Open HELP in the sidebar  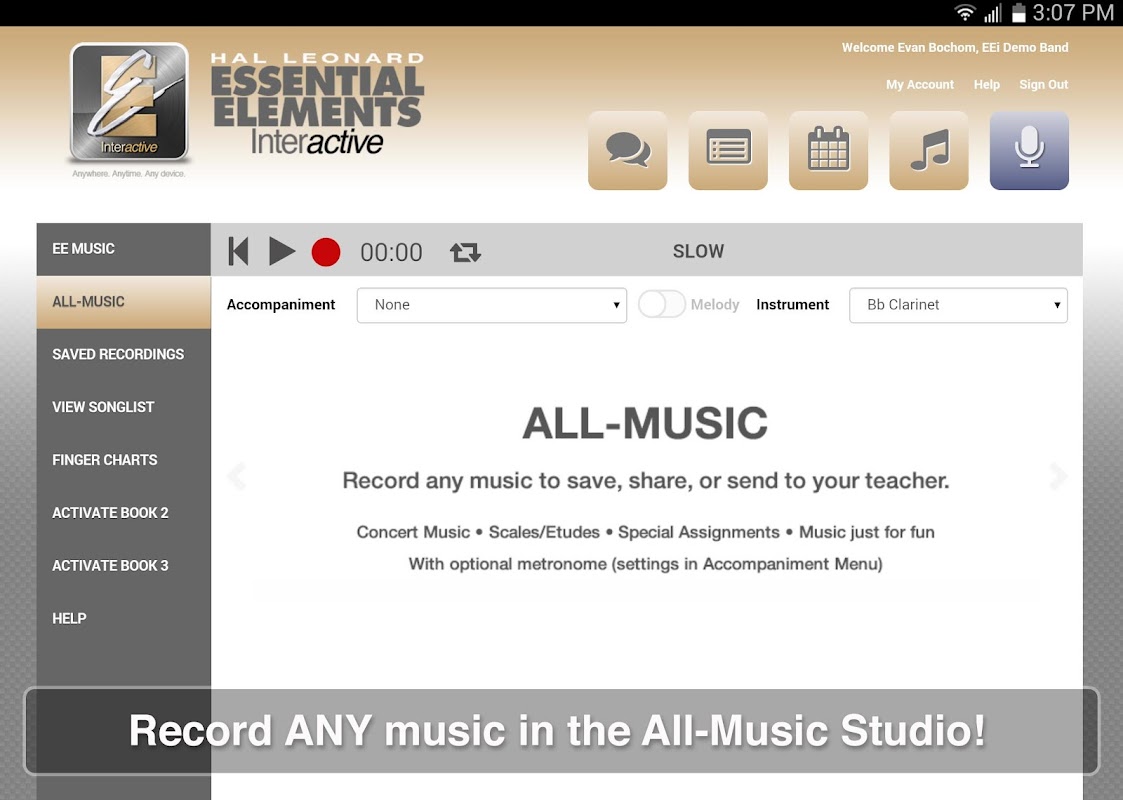pos(124,619)
